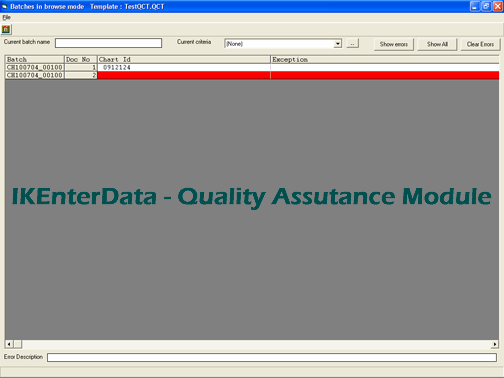Screen dimensions: 504x378
Task: Click the ellipsis browse criteria button
Action: pos(352,44)
